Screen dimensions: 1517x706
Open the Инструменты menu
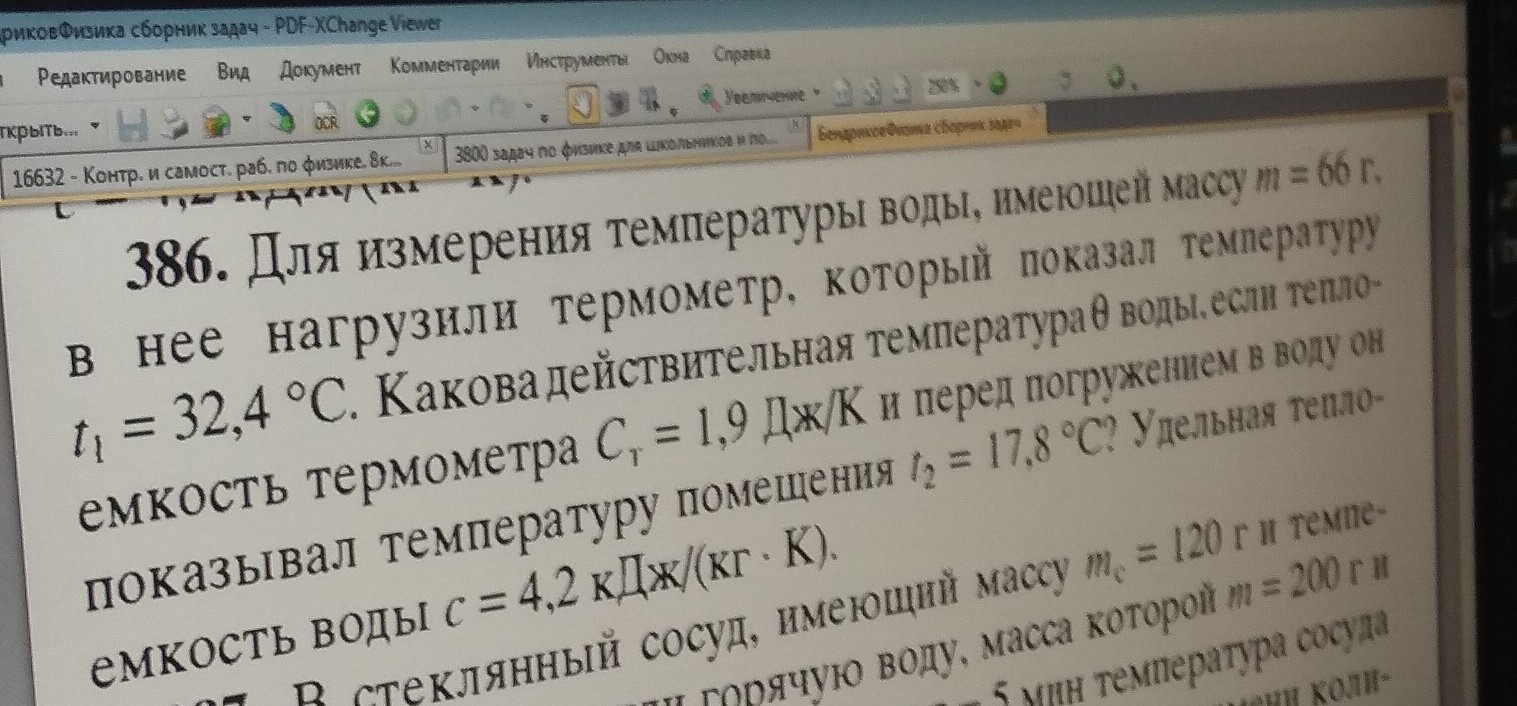[x=577, y=60]
